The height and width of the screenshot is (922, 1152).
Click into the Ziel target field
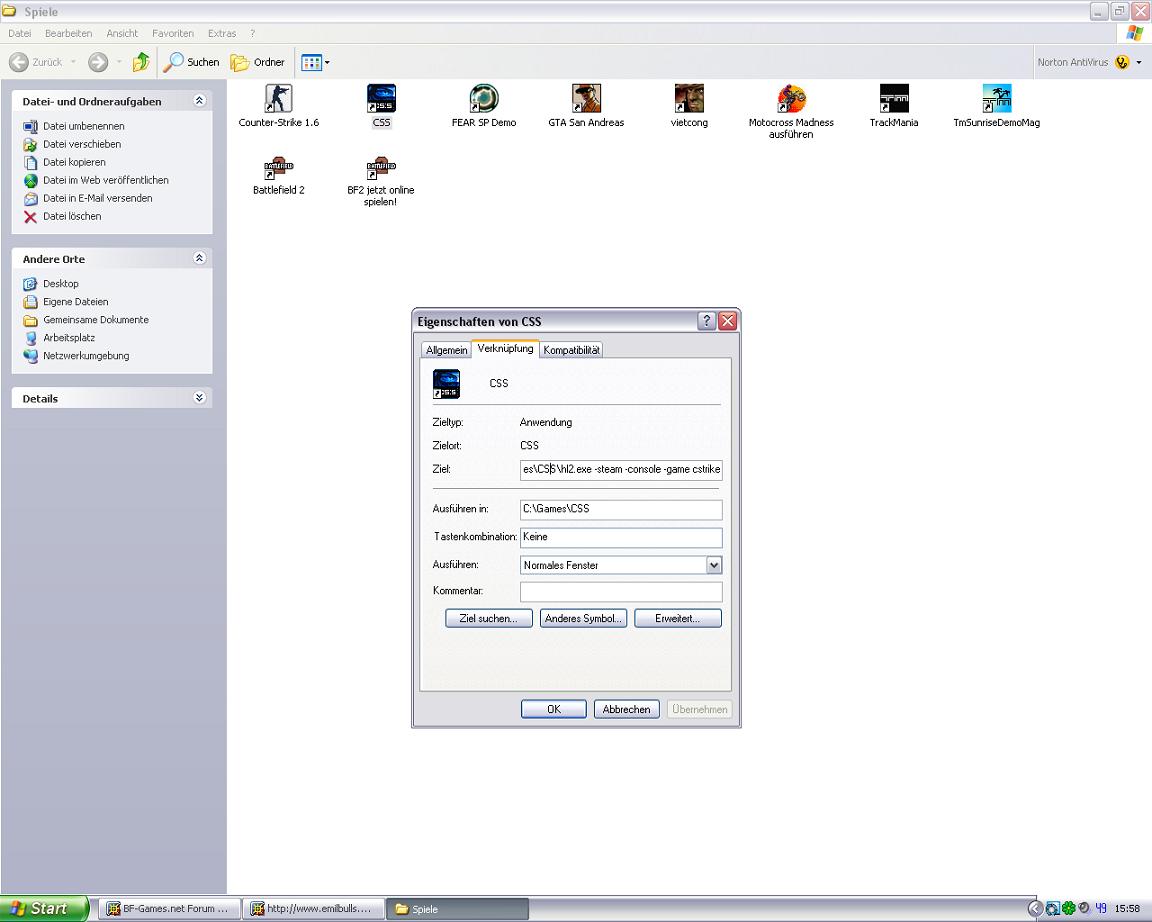(621, 469)
